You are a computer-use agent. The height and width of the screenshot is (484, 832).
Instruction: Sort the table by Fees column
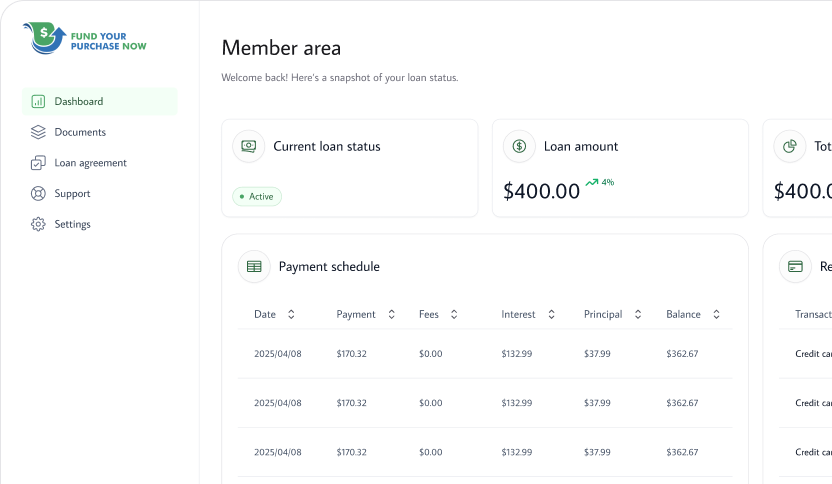pyautogui.click(x=454, y=314)
